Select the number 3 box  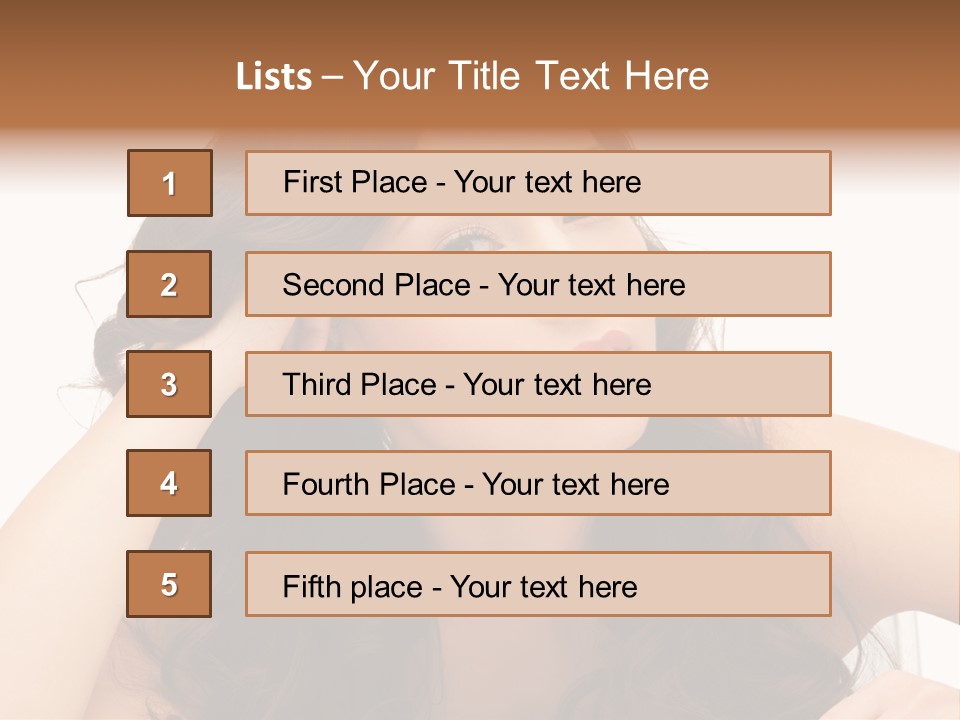pos(169,384)
